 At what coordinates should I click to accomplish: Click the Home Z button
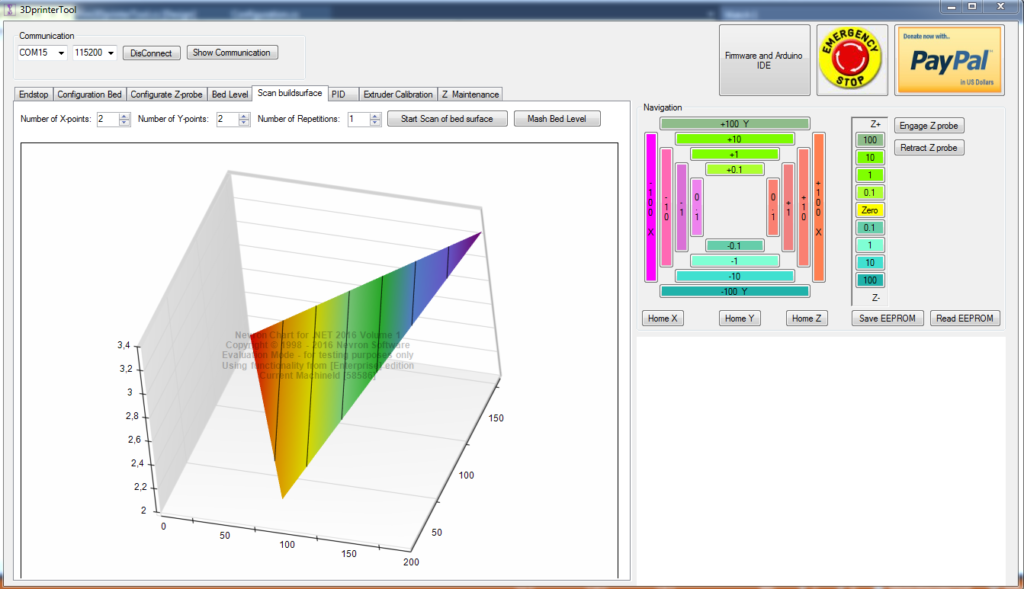click(807, 318)
